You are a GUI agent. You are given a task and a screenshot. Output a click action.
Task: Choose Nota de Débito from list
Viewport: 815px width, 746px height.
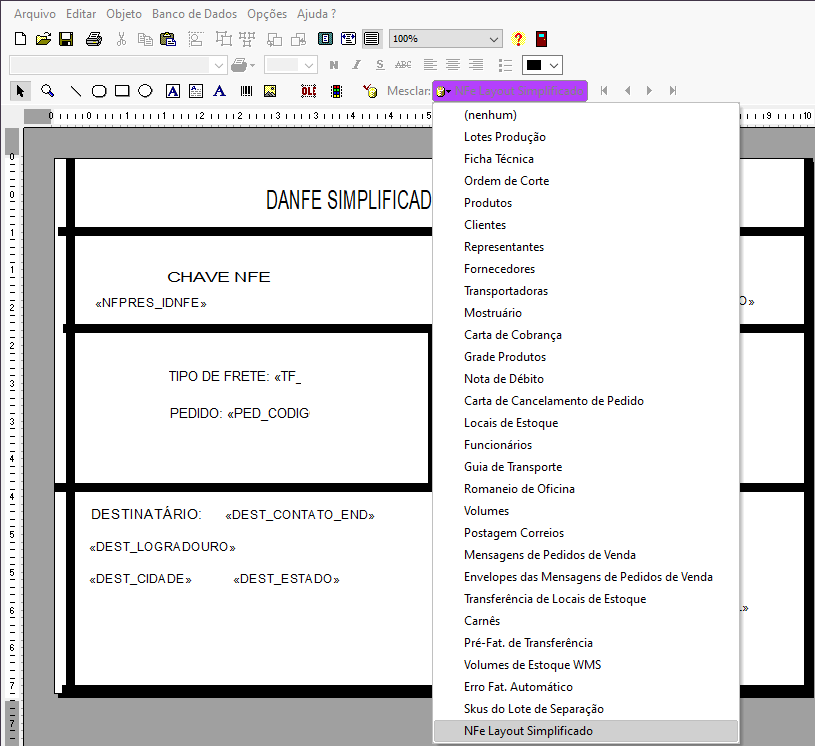tap(504, 379)
